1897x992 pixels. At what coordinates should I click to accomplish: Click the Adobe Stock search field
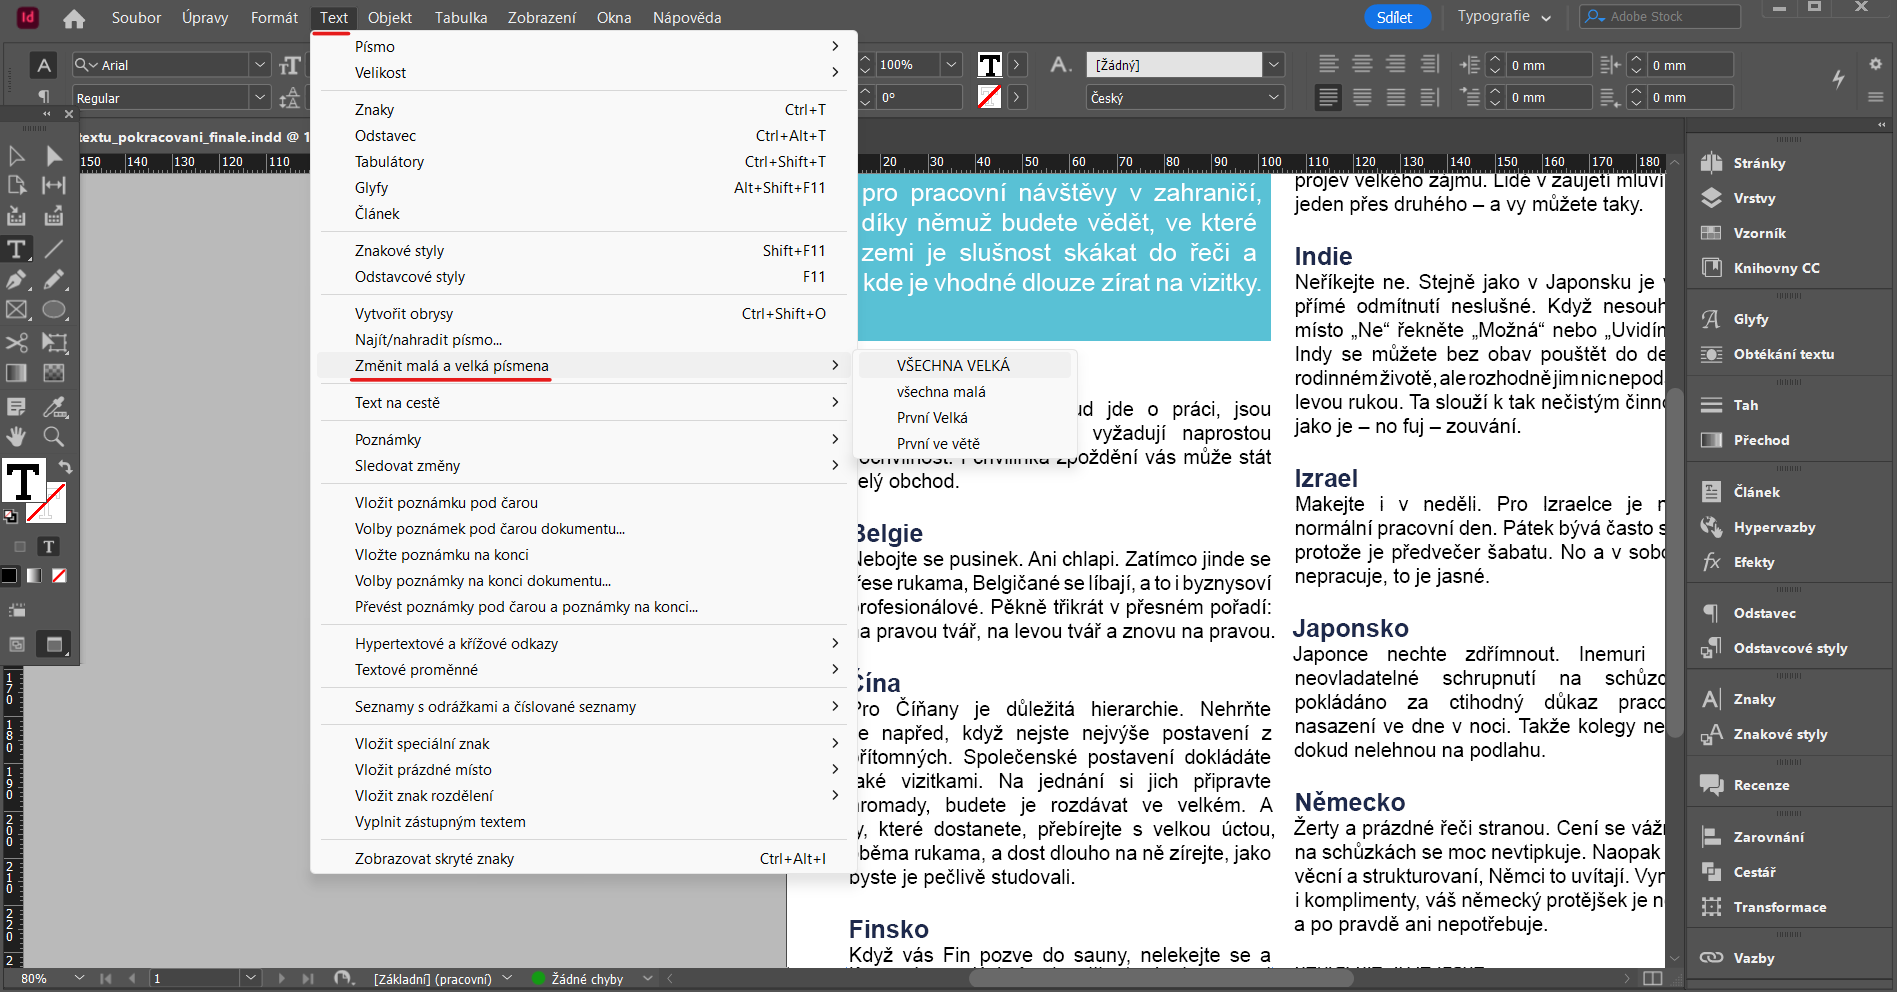1660,16
